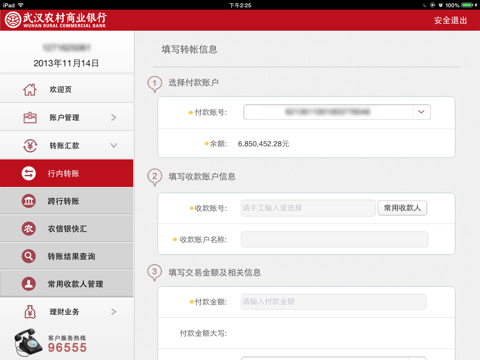Open 常用收款人管理 payee management

click(67, 284)
